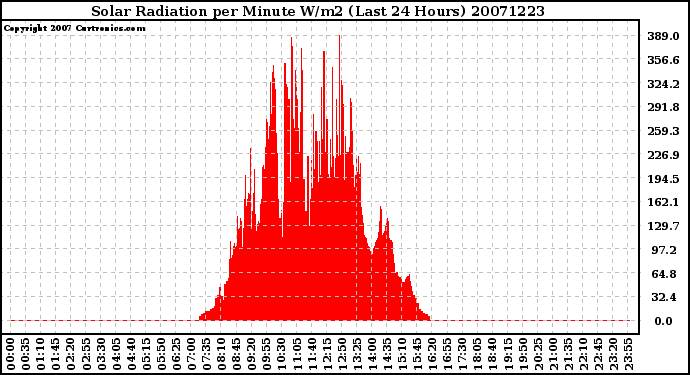The image size is (690, 375).
Task: Click the 04:40 time label
Action: (x=131, y=354)
